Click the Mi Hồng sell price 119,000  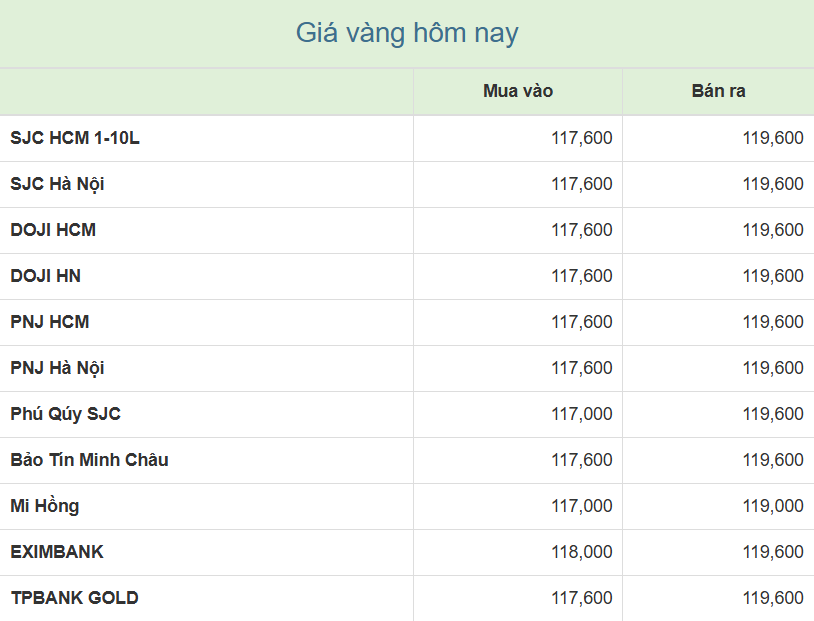(x=772, y=506)
